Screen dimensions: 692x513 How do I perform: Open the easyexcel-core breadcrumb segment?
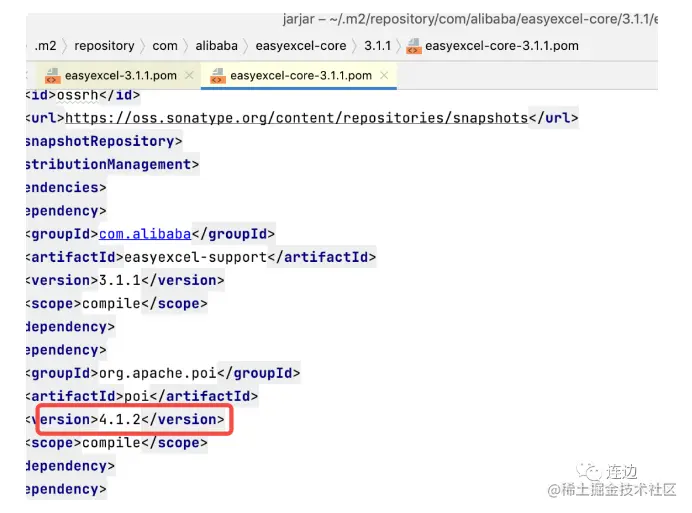[x=301, y=45]
